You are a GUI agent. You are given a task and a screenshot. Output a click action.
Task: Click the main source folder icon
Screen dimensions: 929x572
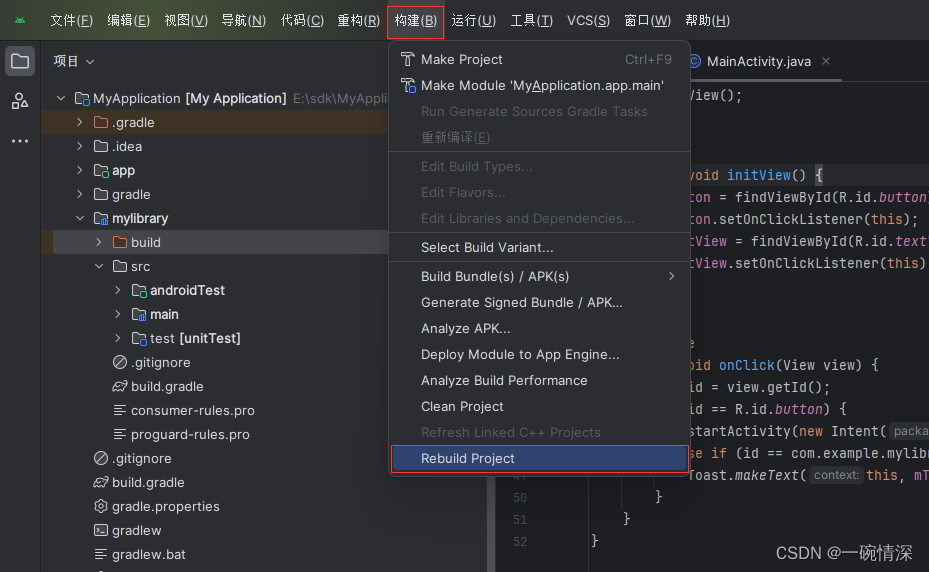139,314
